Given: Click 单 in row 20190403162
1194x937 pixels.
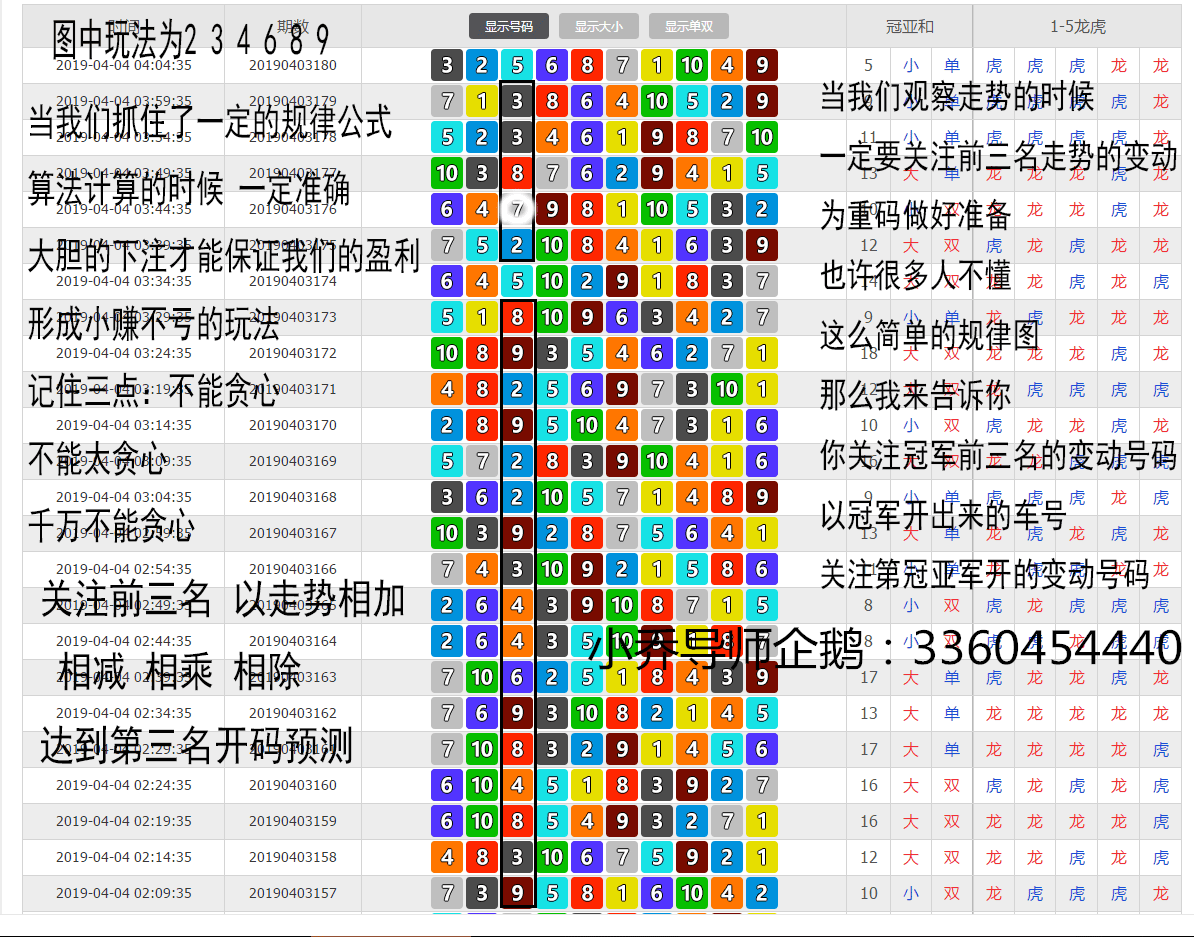Looking at the screenshot, I should pyautogui.click(x=952, y=713).
